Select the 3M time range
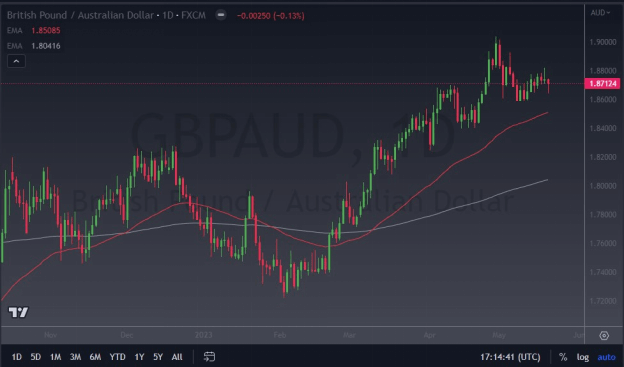Image resolution: width=624 pixels, height=367 pixels. point(75,357)
